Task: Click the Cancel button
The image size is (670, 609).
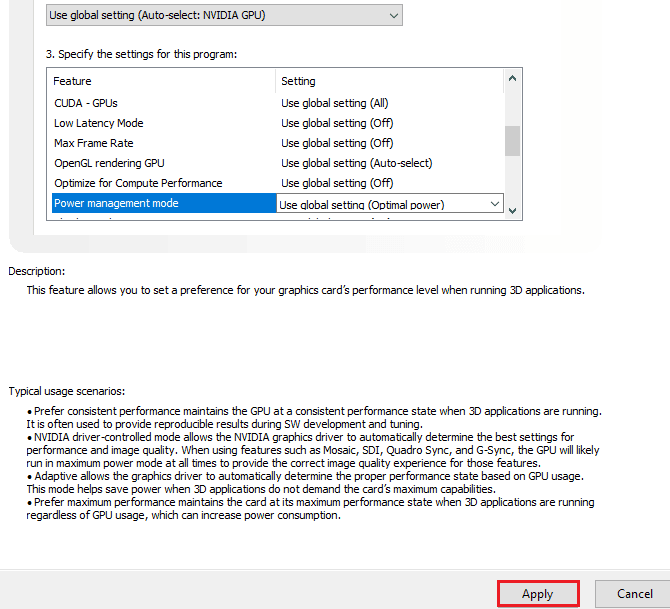Action: pos(634,594)
